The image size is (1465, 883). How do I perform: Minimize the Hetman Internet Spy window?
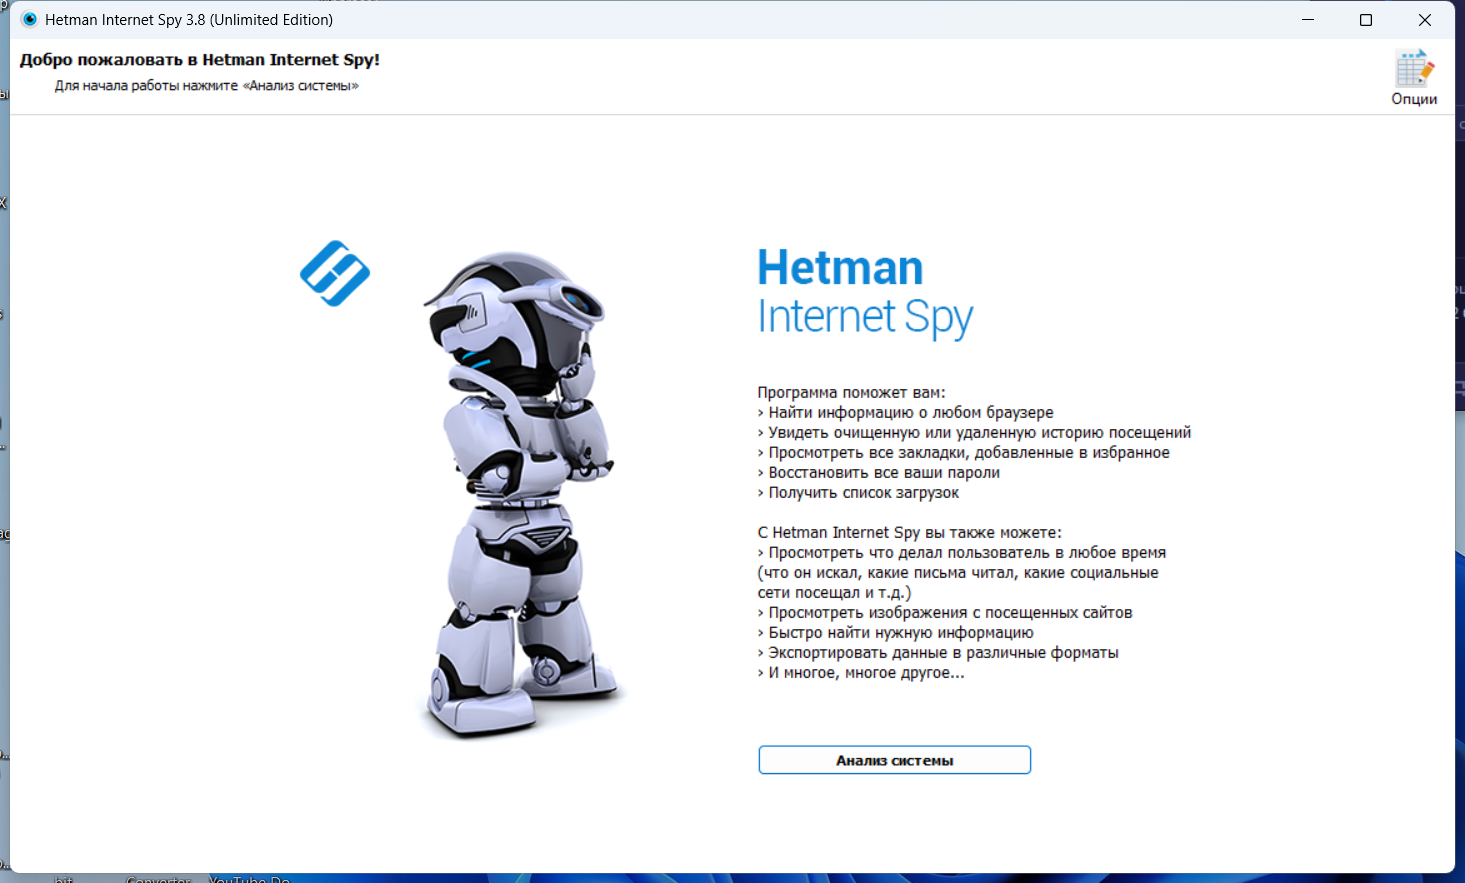click(1308, 20)
